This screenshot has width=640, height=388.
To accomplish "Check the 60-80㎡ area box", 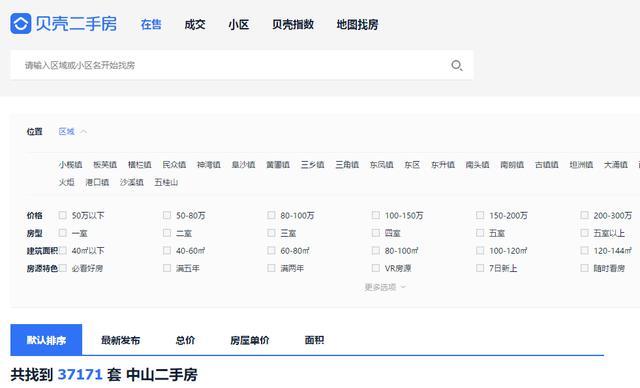I will point(271,251).
